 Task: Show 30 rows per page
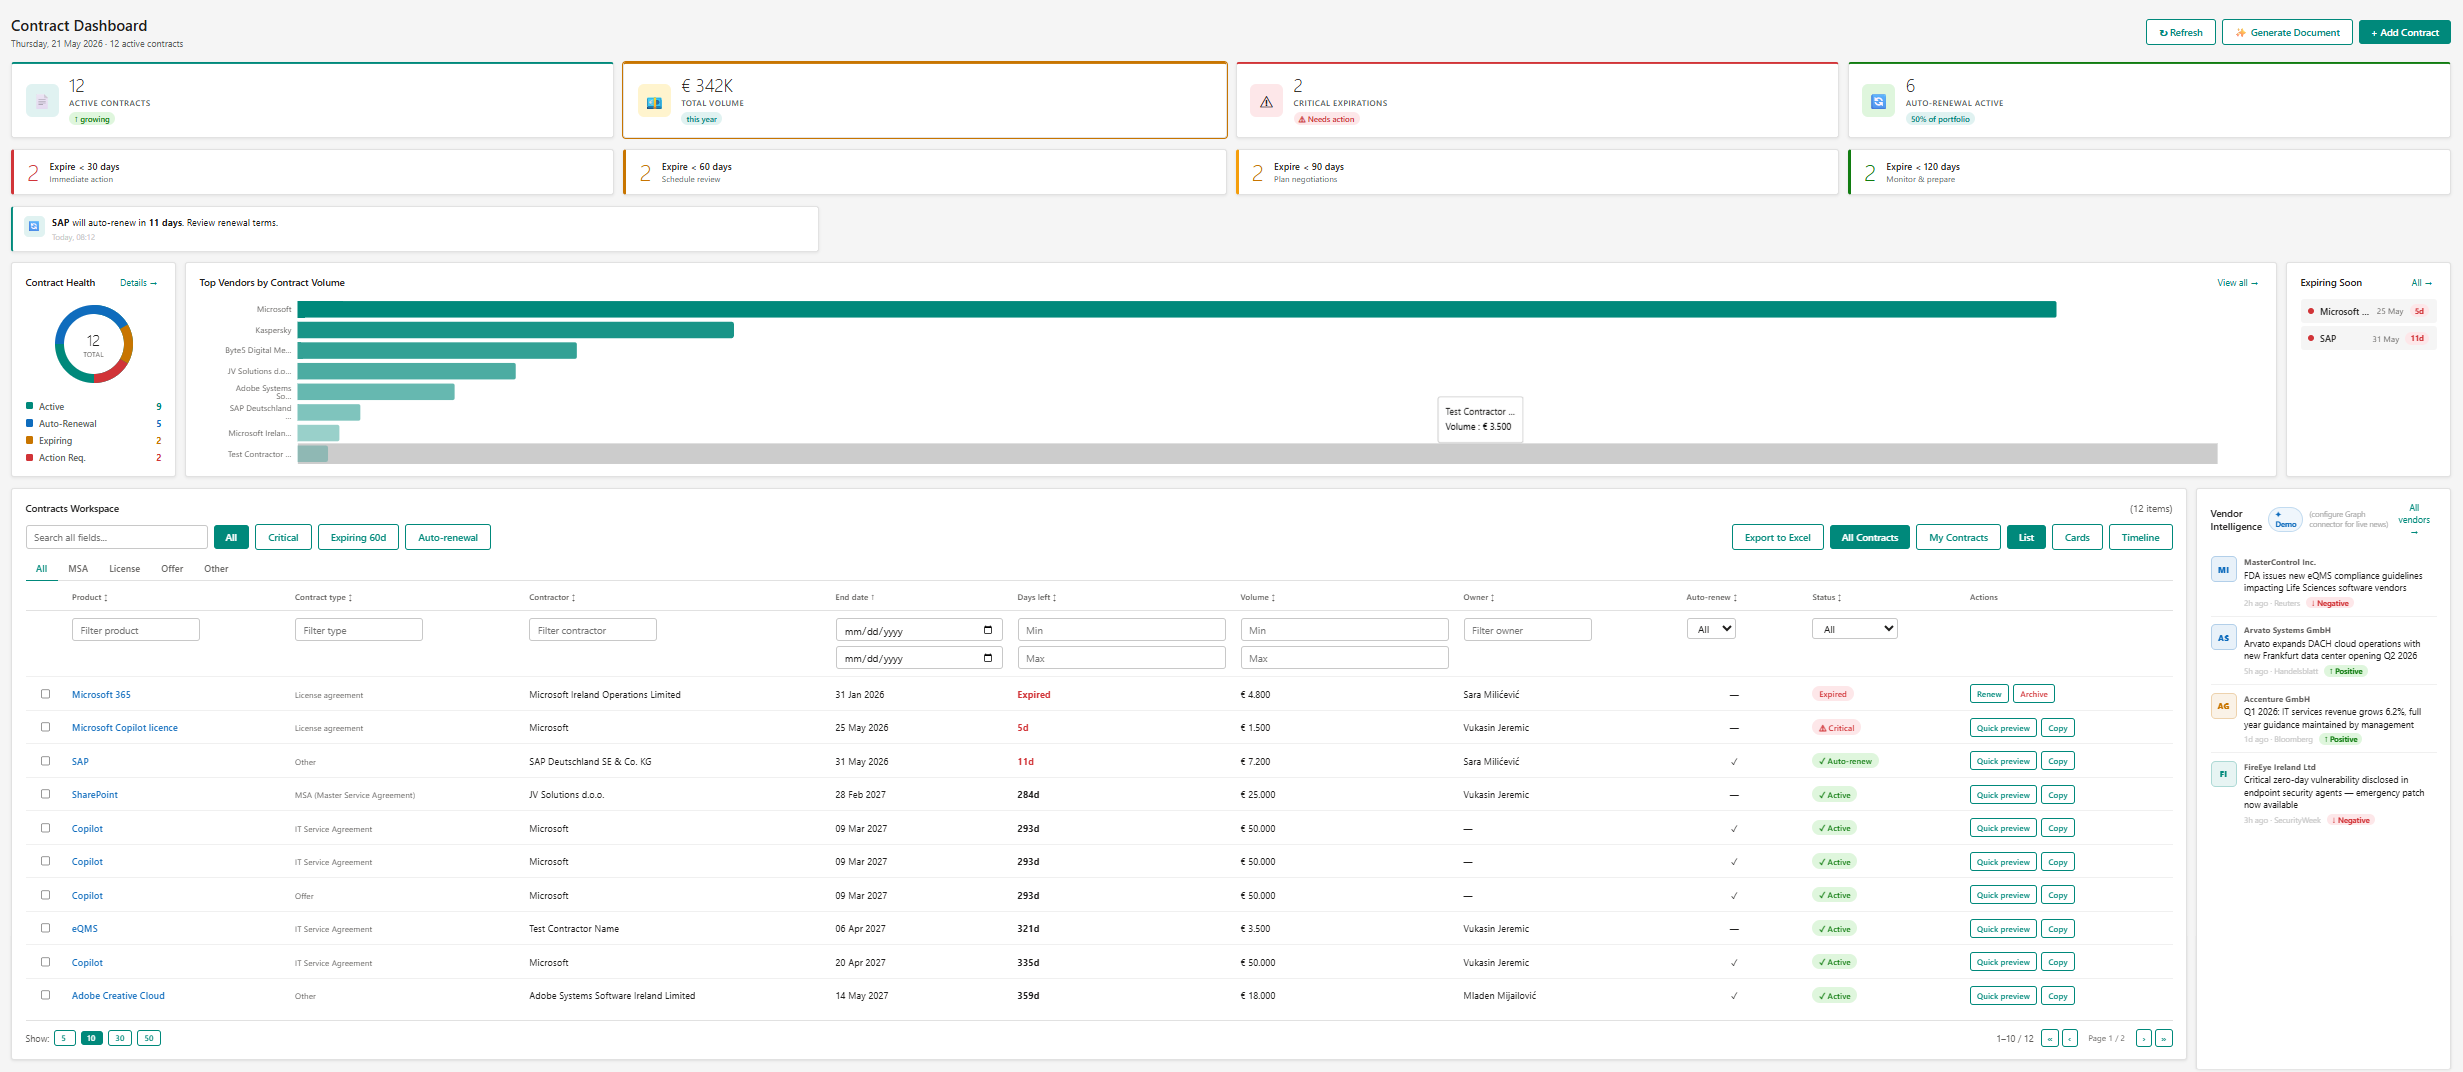tap(120, 1038)
